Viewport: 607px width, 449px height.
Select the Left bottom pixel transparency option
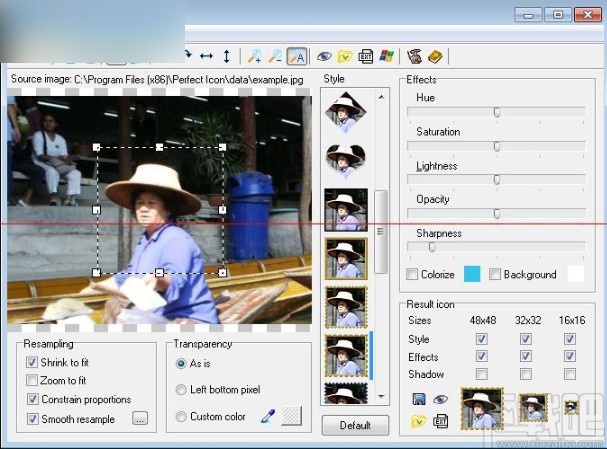pos(181,390)
